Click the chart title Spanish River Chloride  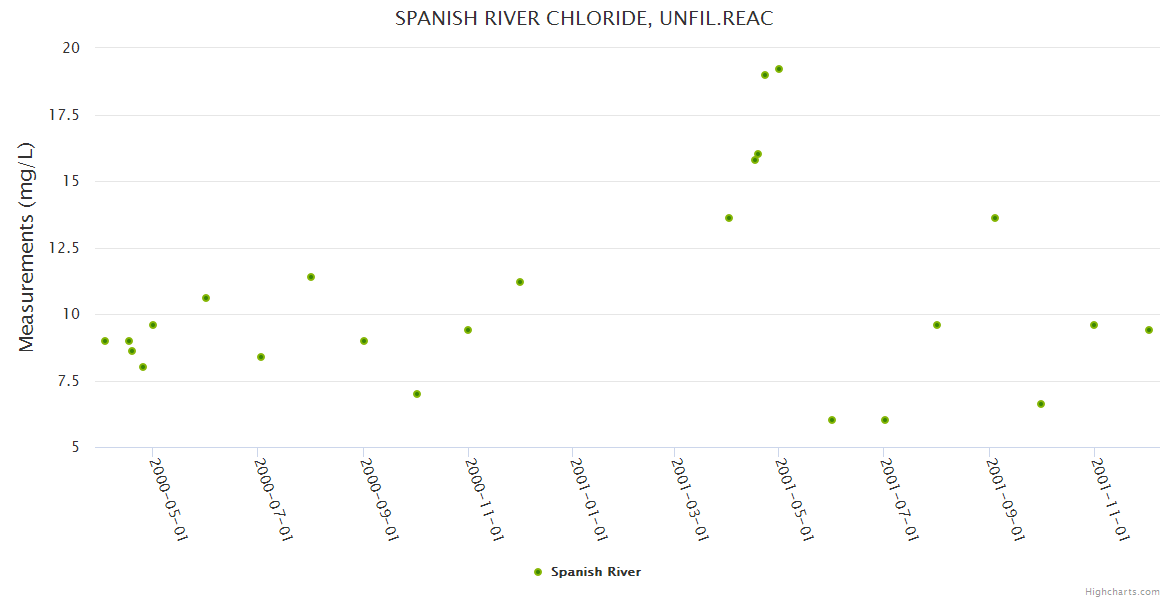click(x=584, y=18)
